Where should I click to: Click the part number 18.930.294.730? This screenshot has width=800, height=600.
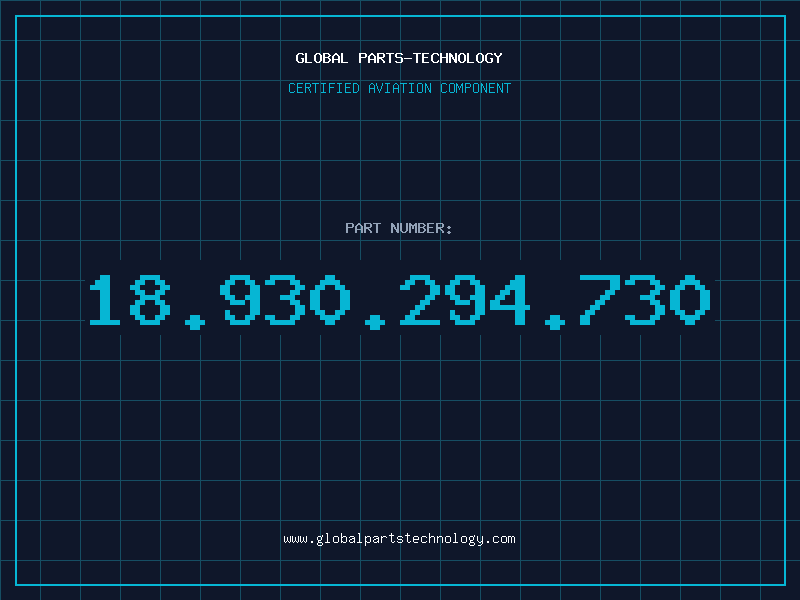400,301
